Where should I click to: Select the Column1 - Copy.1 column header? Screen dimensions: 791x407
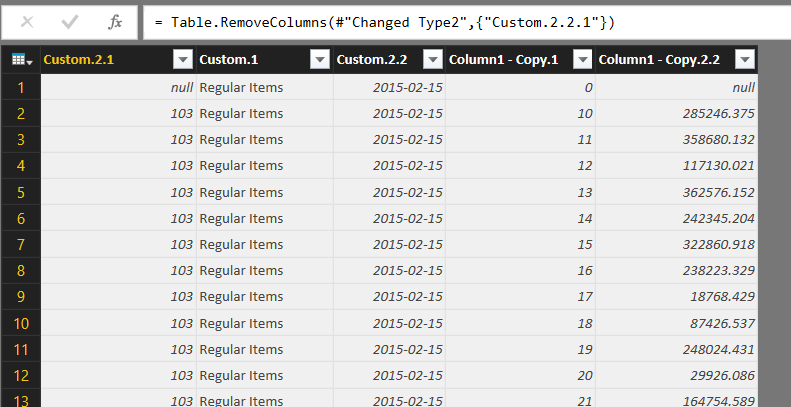click(505, 61)
